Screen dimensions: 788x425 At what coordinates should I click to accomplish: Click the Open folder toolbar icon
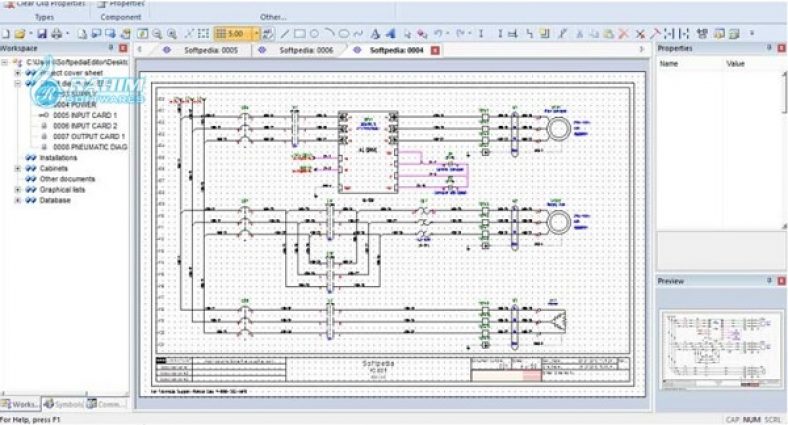tap(20, 34)
